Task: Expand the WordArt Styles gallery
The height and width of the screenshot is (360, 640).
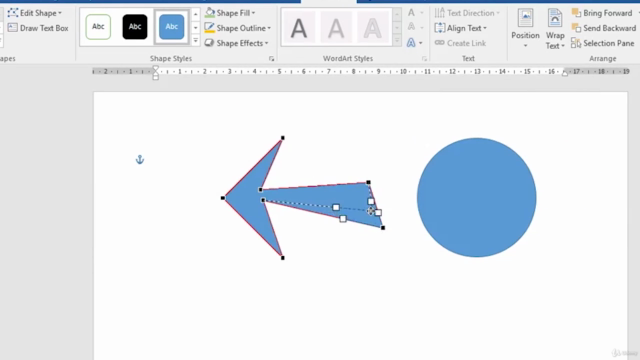Action: (x=397, y=41)
